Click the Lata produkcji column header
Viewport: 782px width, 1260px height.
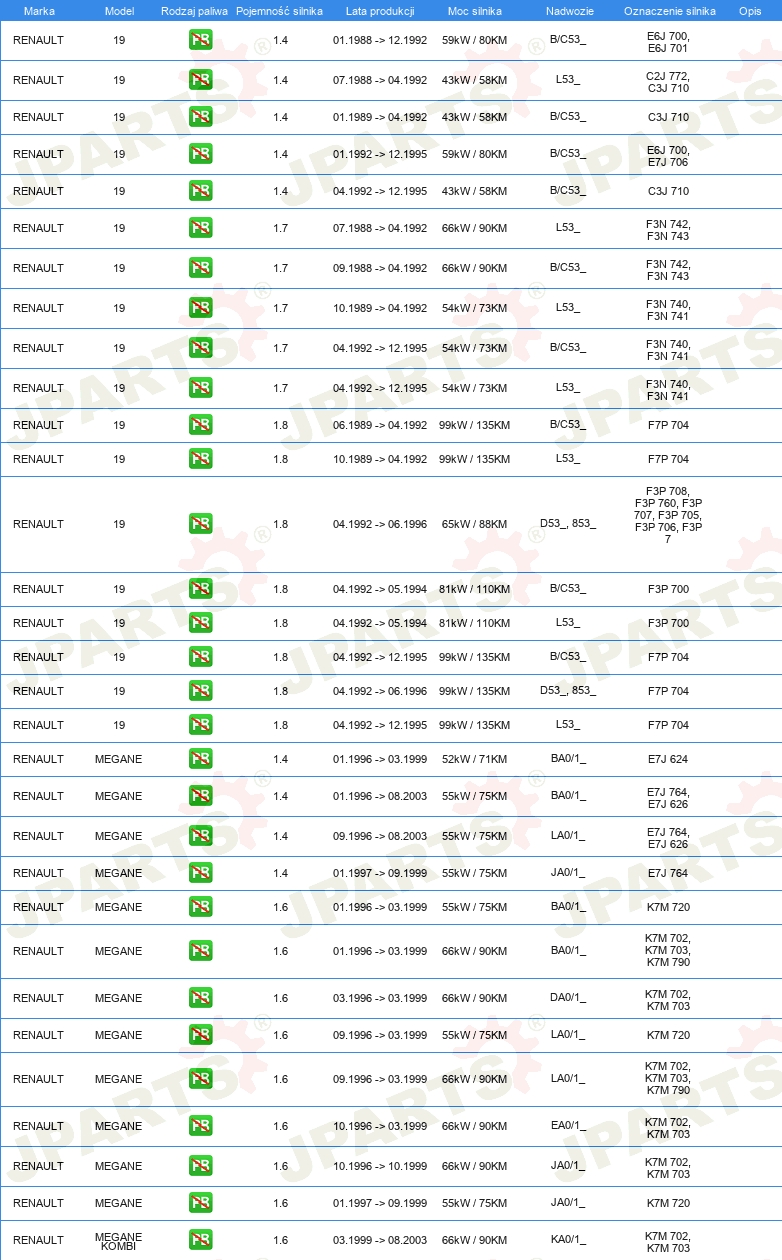(x=380, y=11)
